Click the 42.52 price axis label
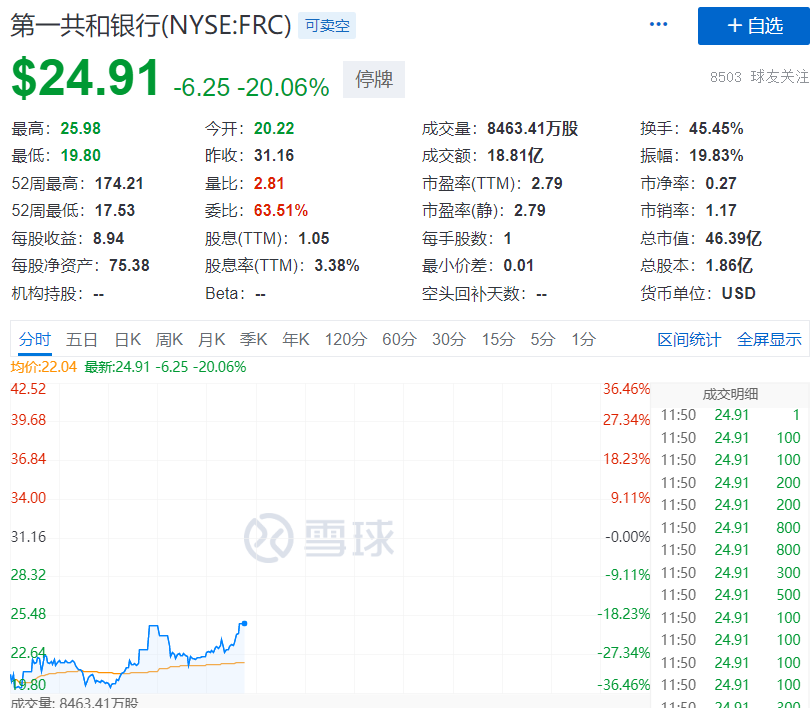Viewport: 811px width, 708px height. 28,389
